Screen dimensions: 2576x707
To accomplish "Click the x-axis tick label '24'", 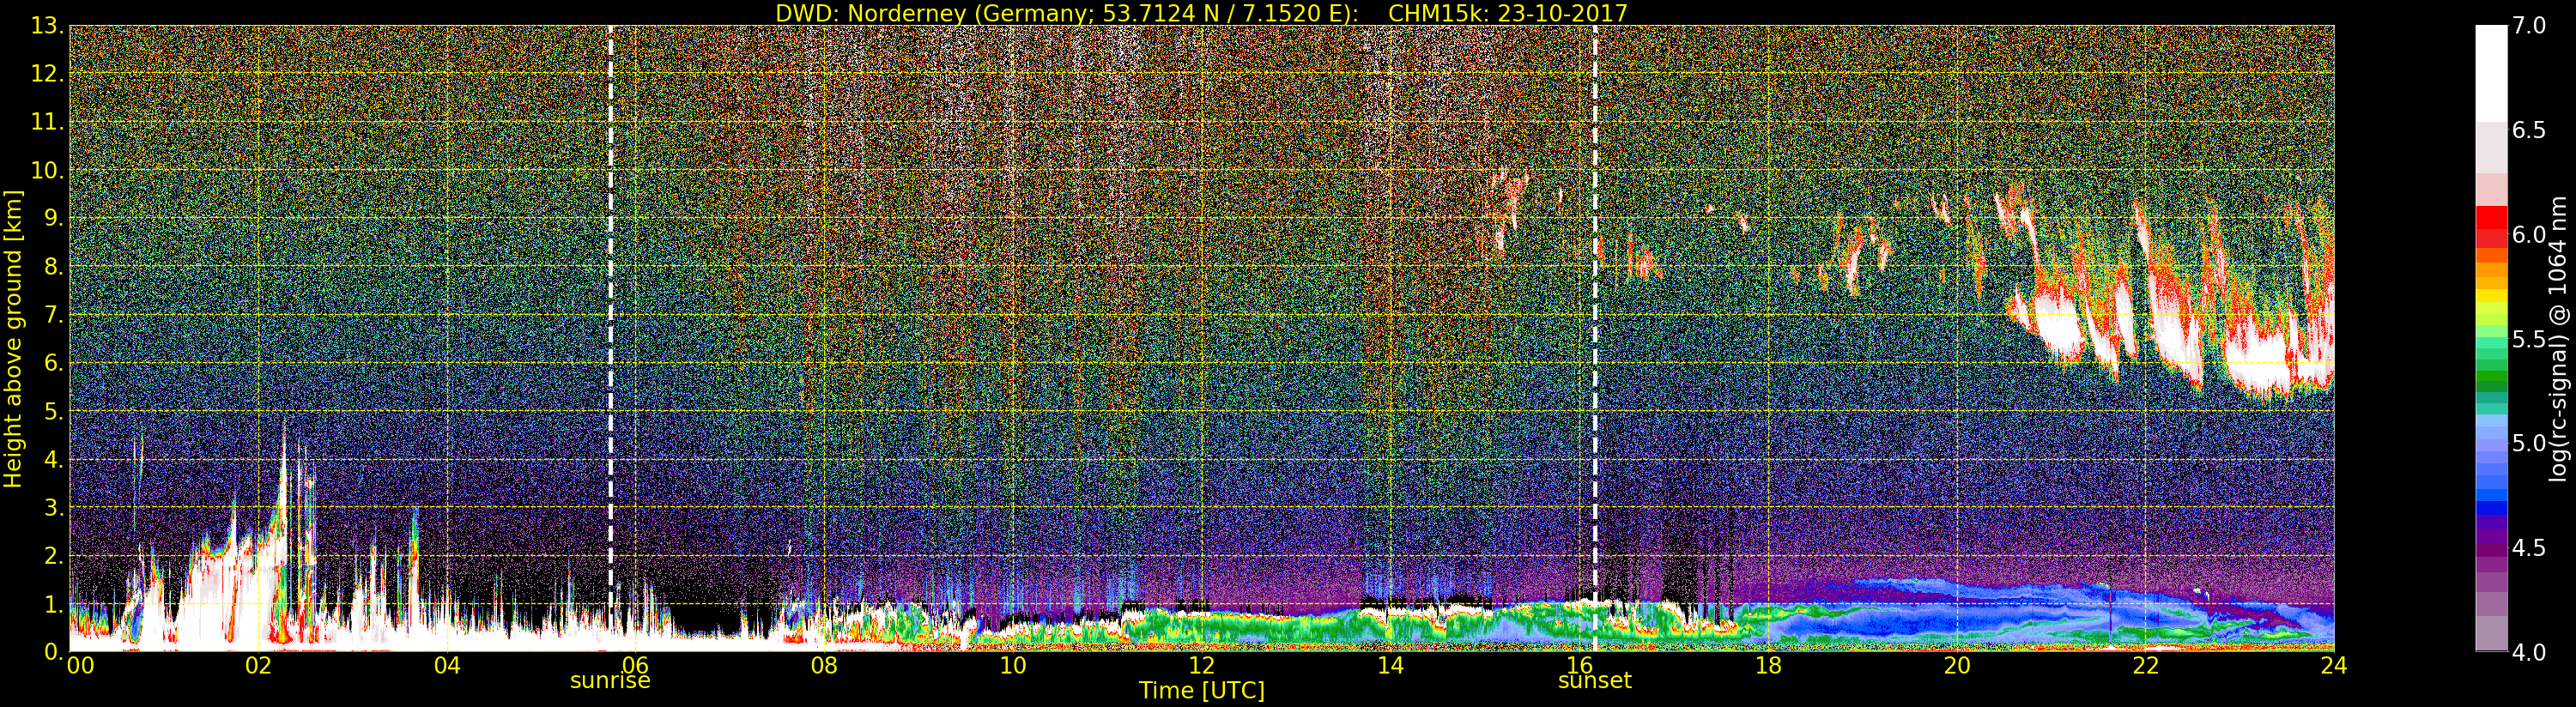I will (2334, 666).
